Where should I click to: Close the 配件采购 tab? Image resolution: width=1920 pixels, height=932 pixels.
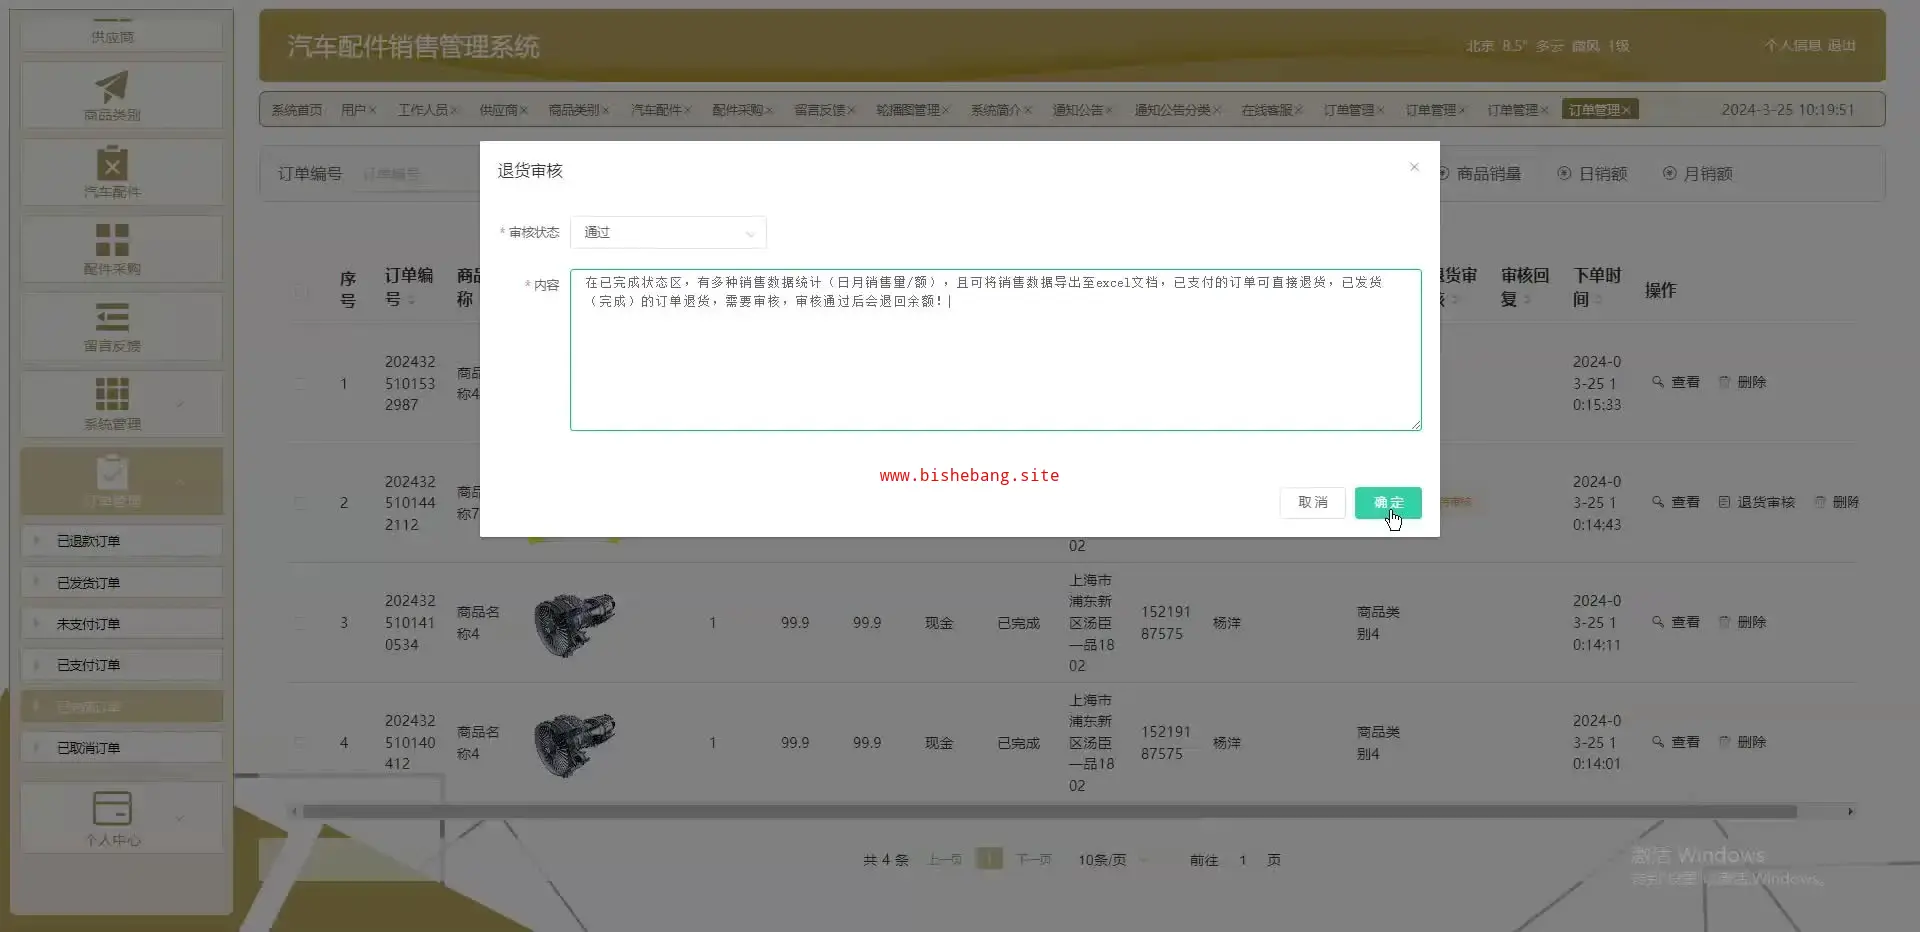(x=769, y=110)
